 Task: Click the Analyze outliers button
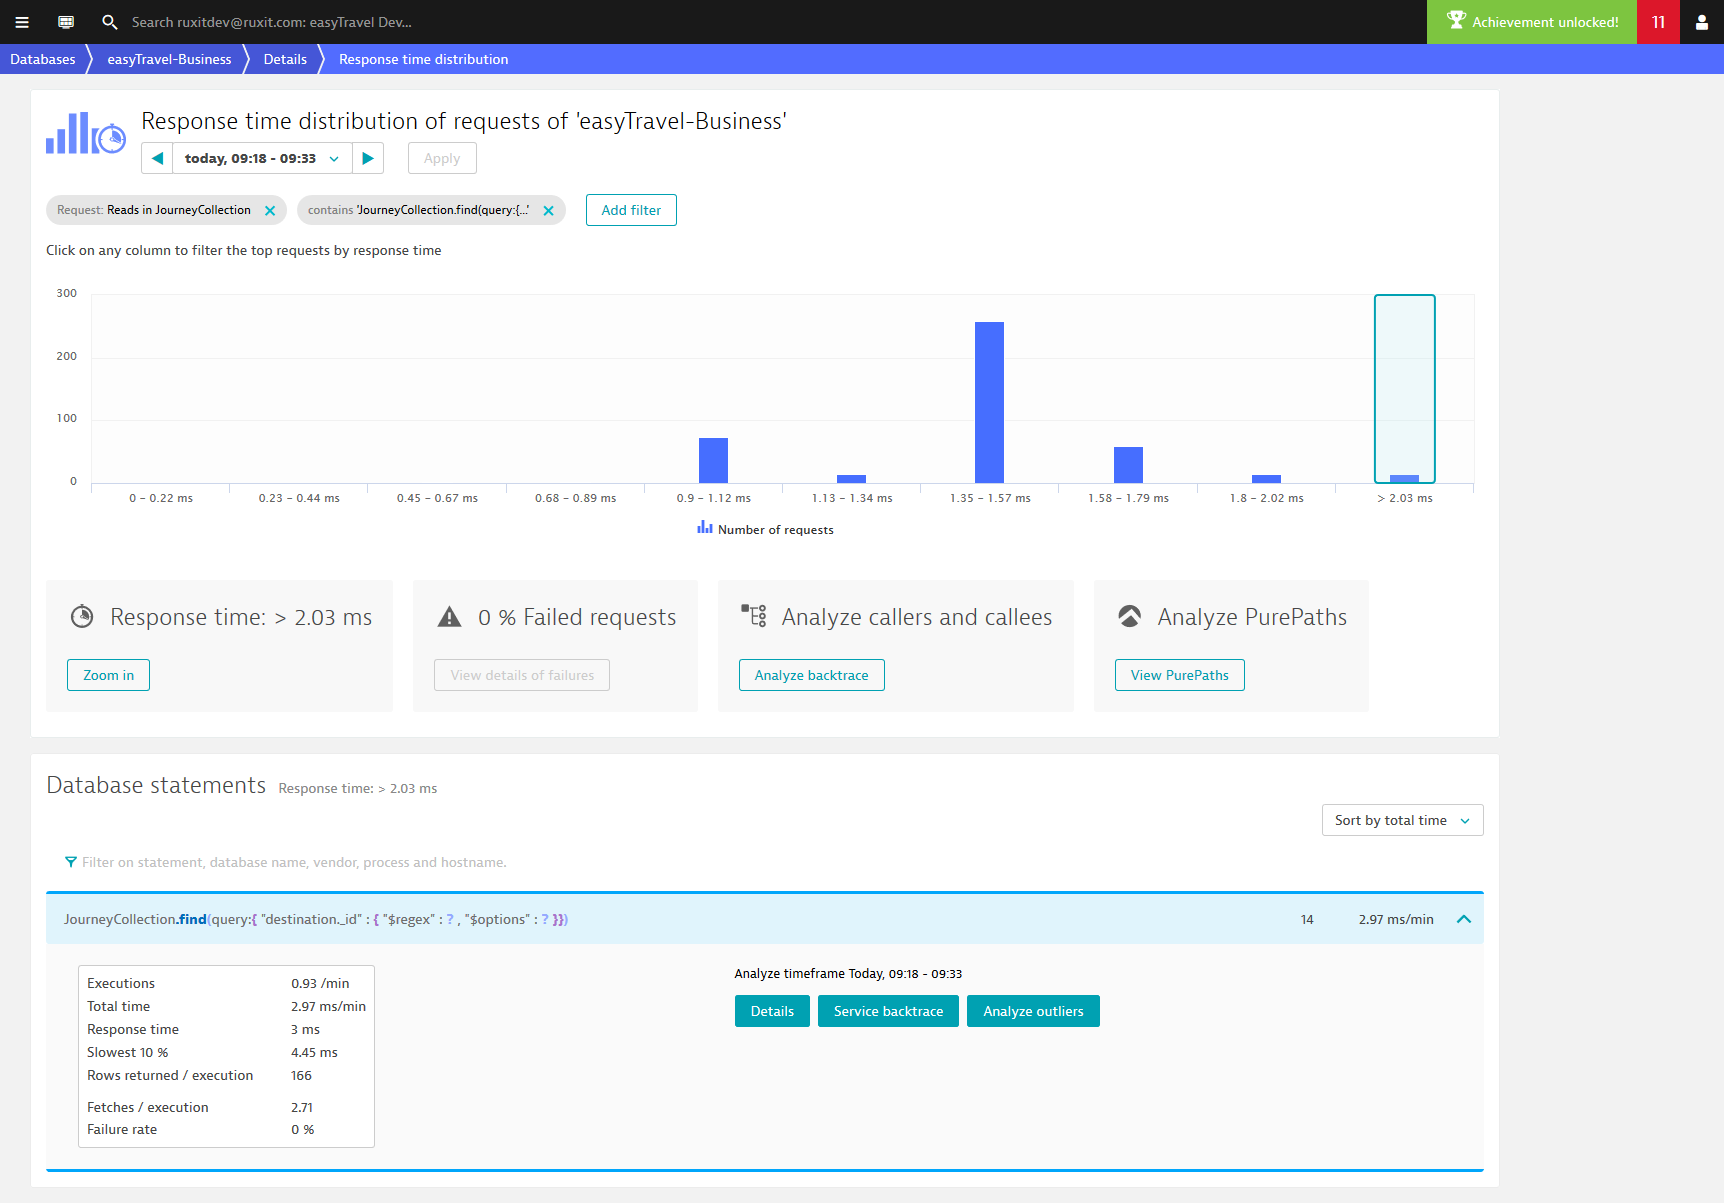(x=1033, y=1011)
